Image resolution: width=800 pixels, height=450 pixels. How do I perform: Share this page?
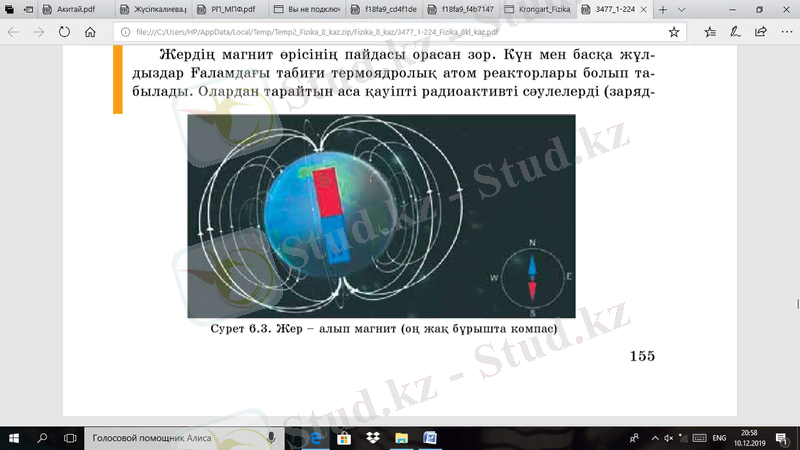click(761, 32)
